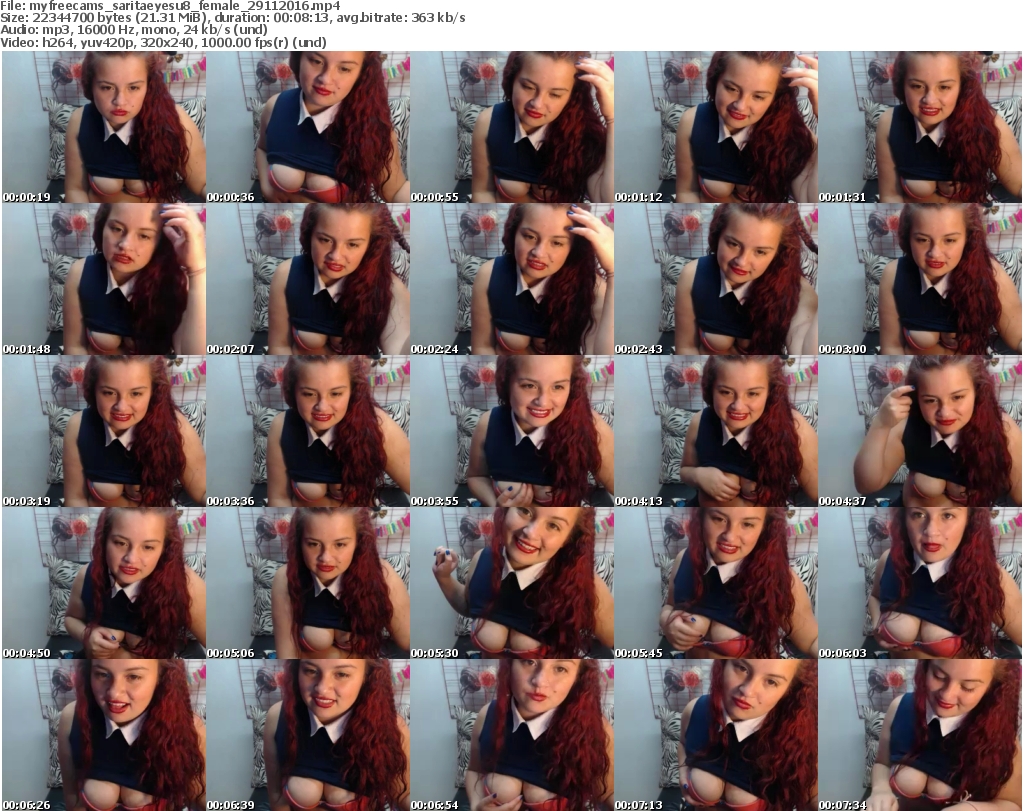Select the frame at 00:00:36

[308, 127]
